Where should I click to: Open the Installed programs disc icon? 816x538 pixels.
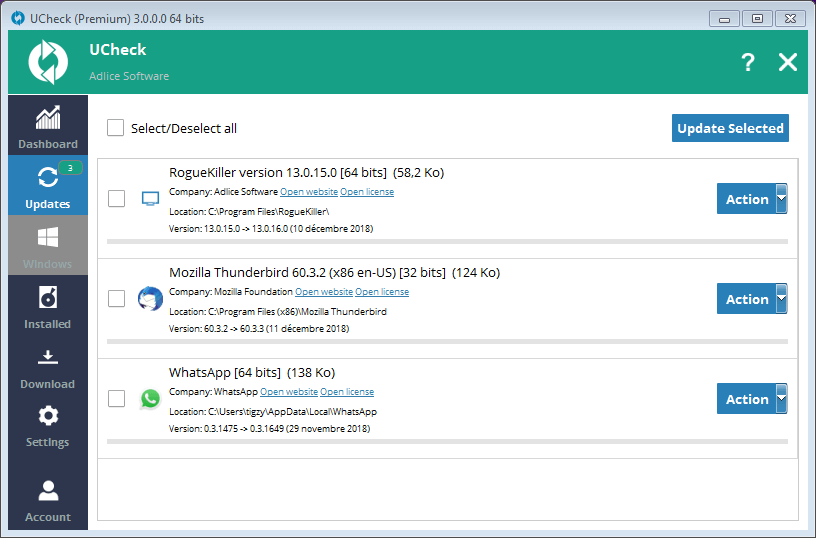click(x=47, y=297)
